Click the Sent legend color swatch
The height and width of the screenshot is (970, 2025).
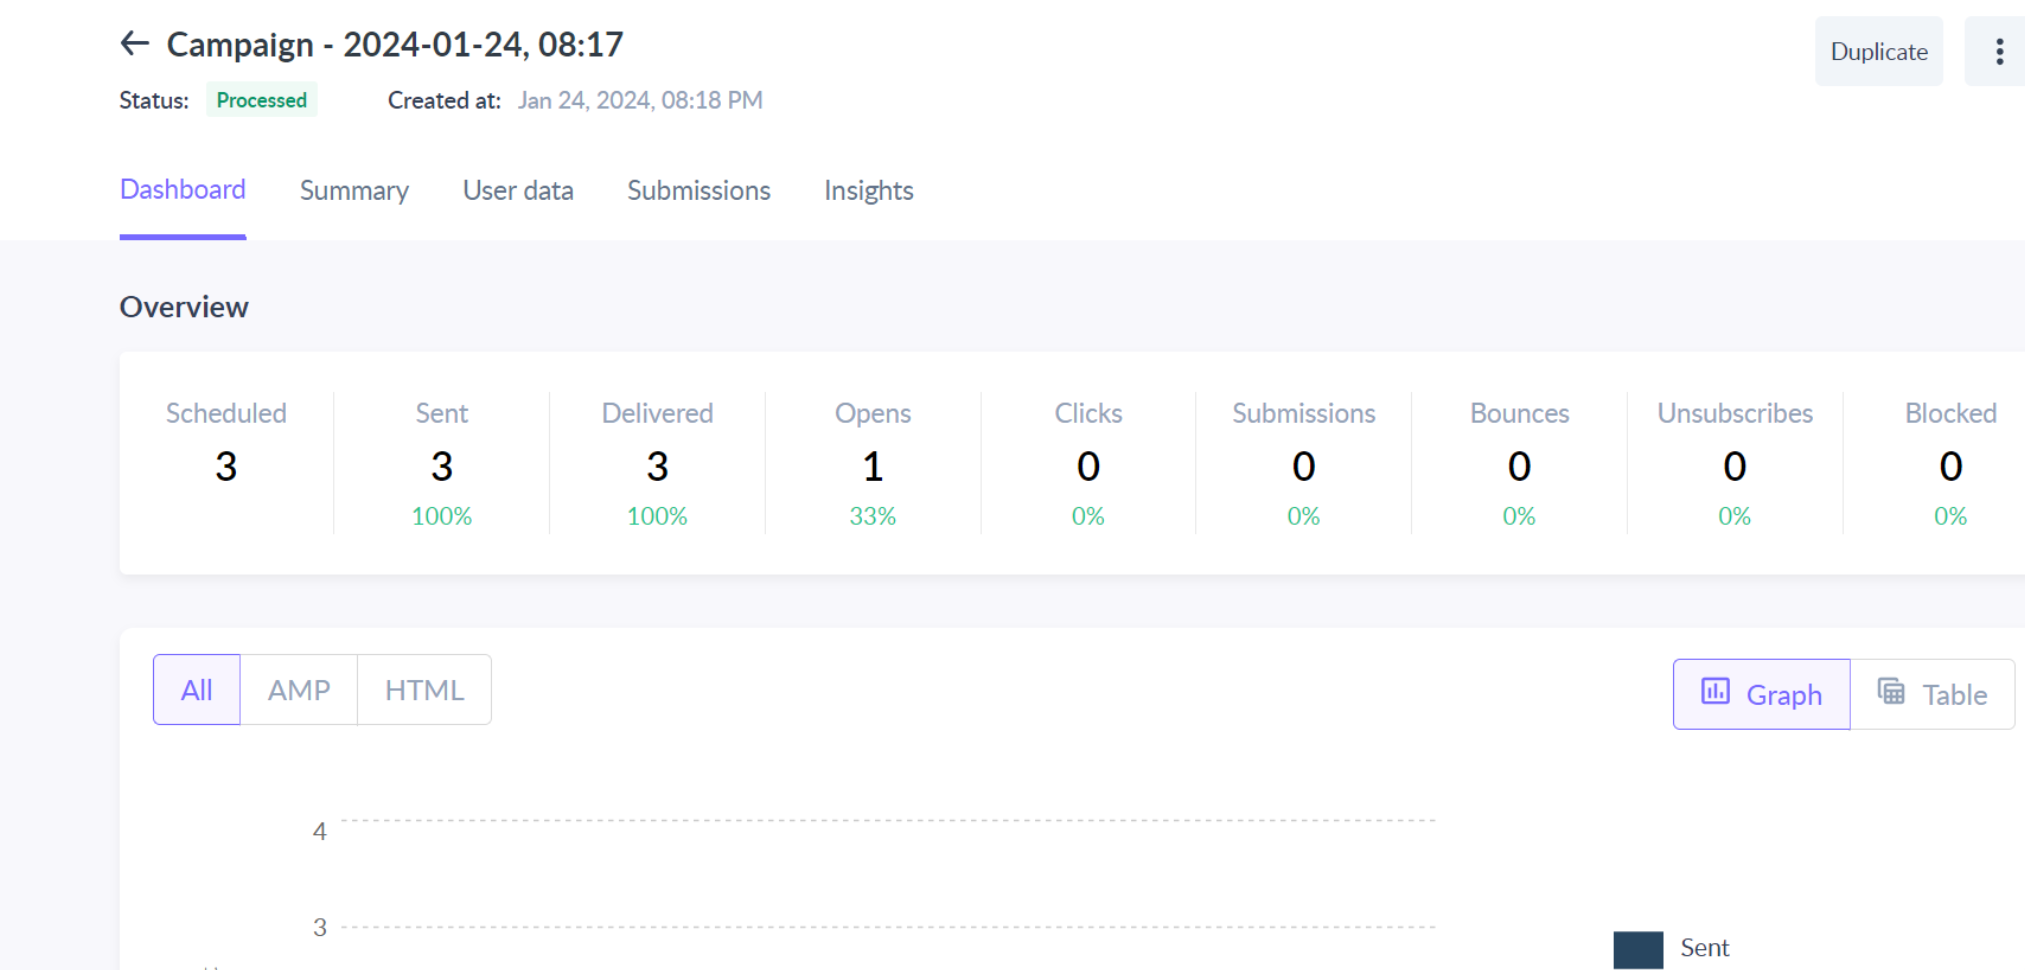[1637, 949]
